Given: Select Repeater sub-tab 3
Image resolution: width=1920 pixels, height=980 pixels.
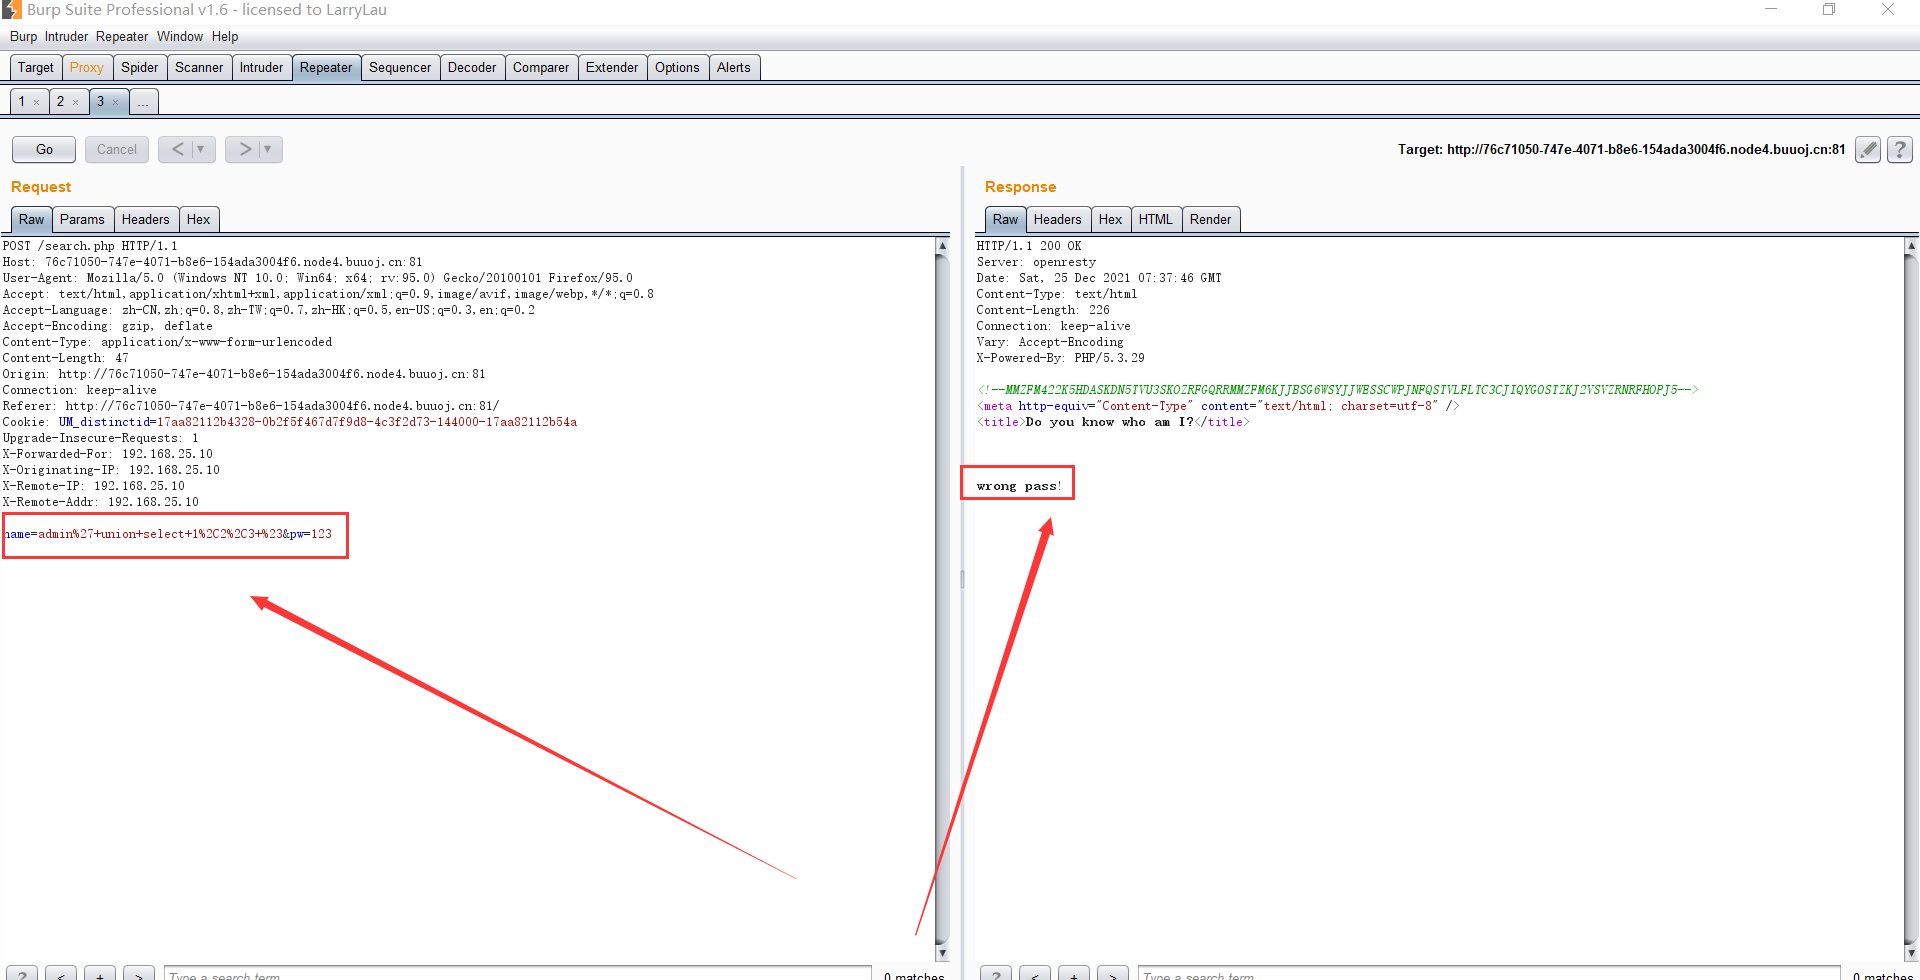Looking at the screenshot, I should click(100, 102).
